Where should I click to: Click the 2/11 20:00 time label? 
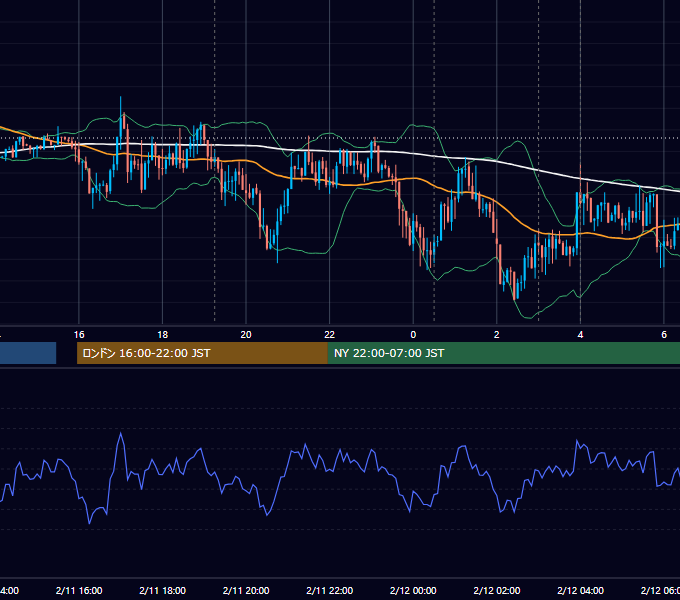(246, 590)
